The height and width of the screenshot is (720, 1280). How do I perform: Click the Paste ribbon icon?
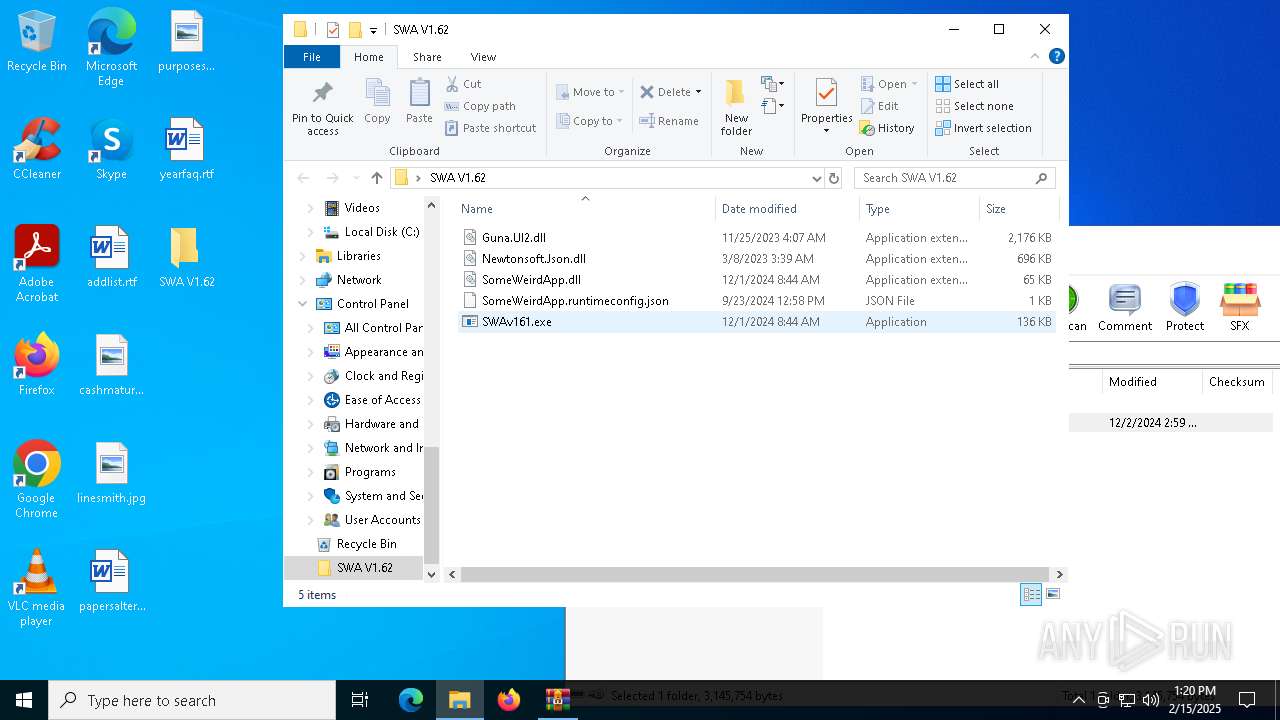[419, 102]
